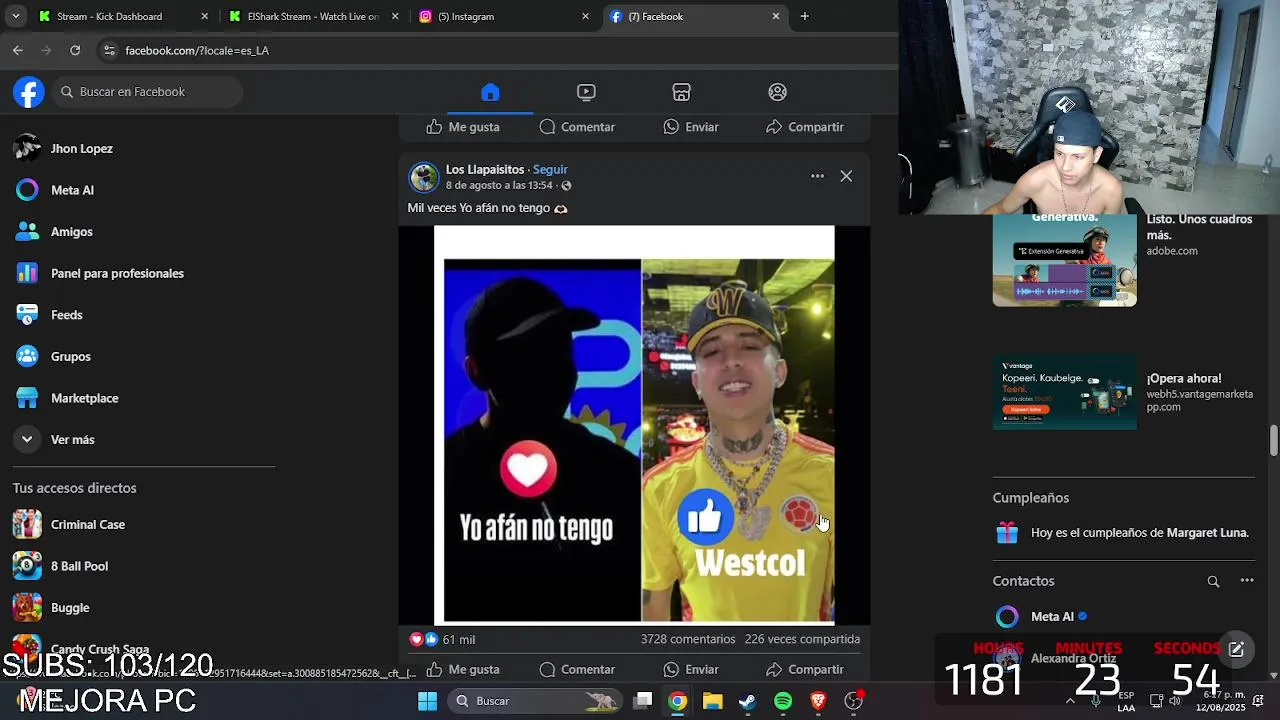1280x720 pixels.
Task: Reload the page
Action: [75, 50]
